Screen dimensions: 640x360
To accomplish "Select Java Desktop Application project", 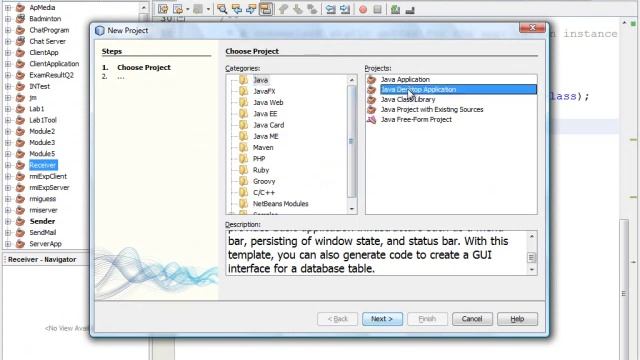I will click(x=458, y=89).
